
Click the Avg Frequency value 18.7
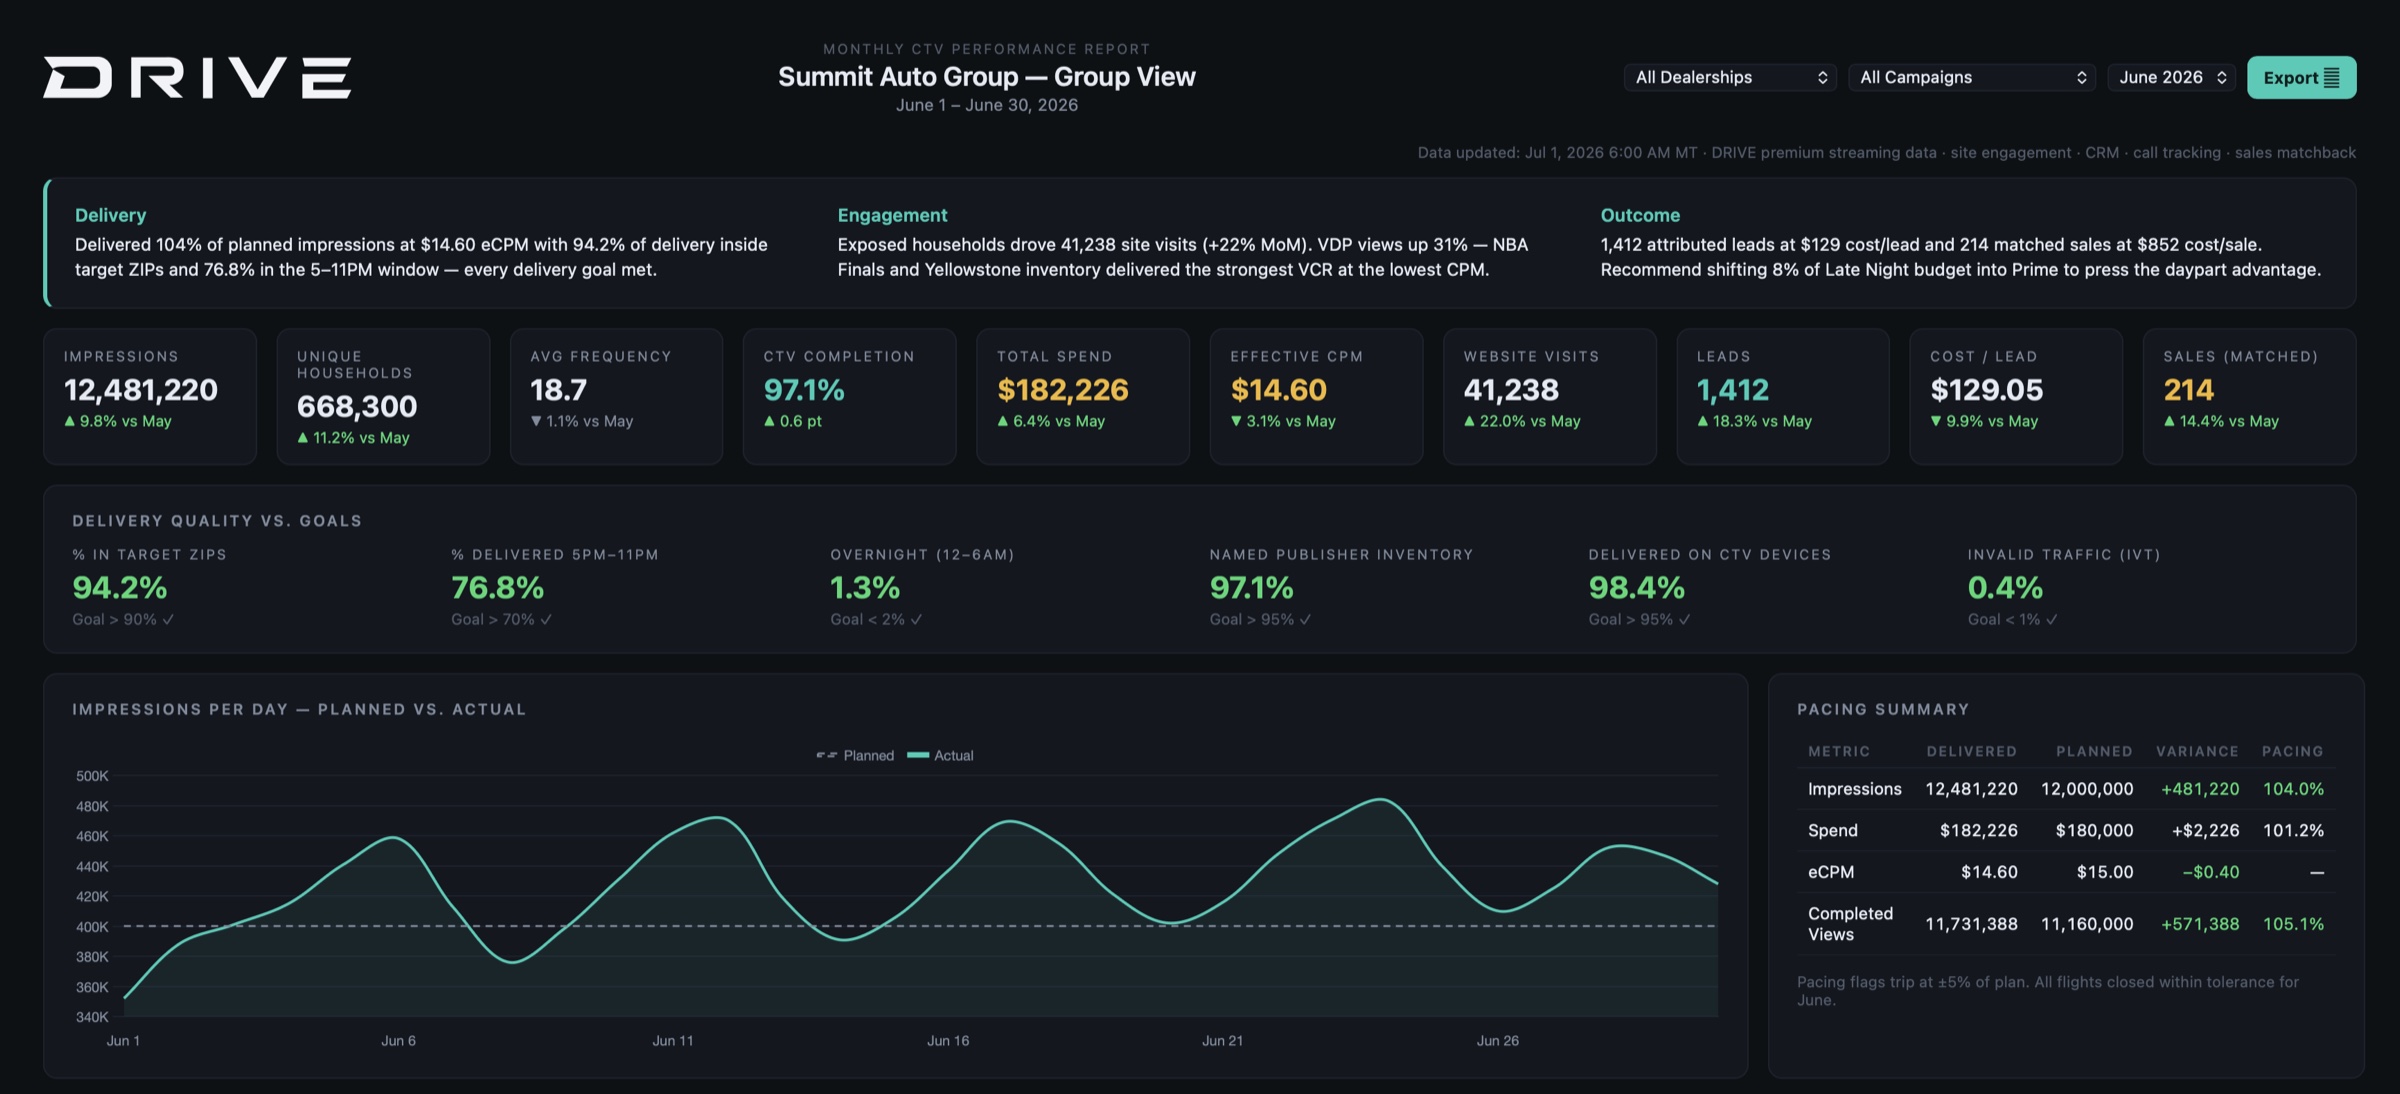tap(559, 389)
